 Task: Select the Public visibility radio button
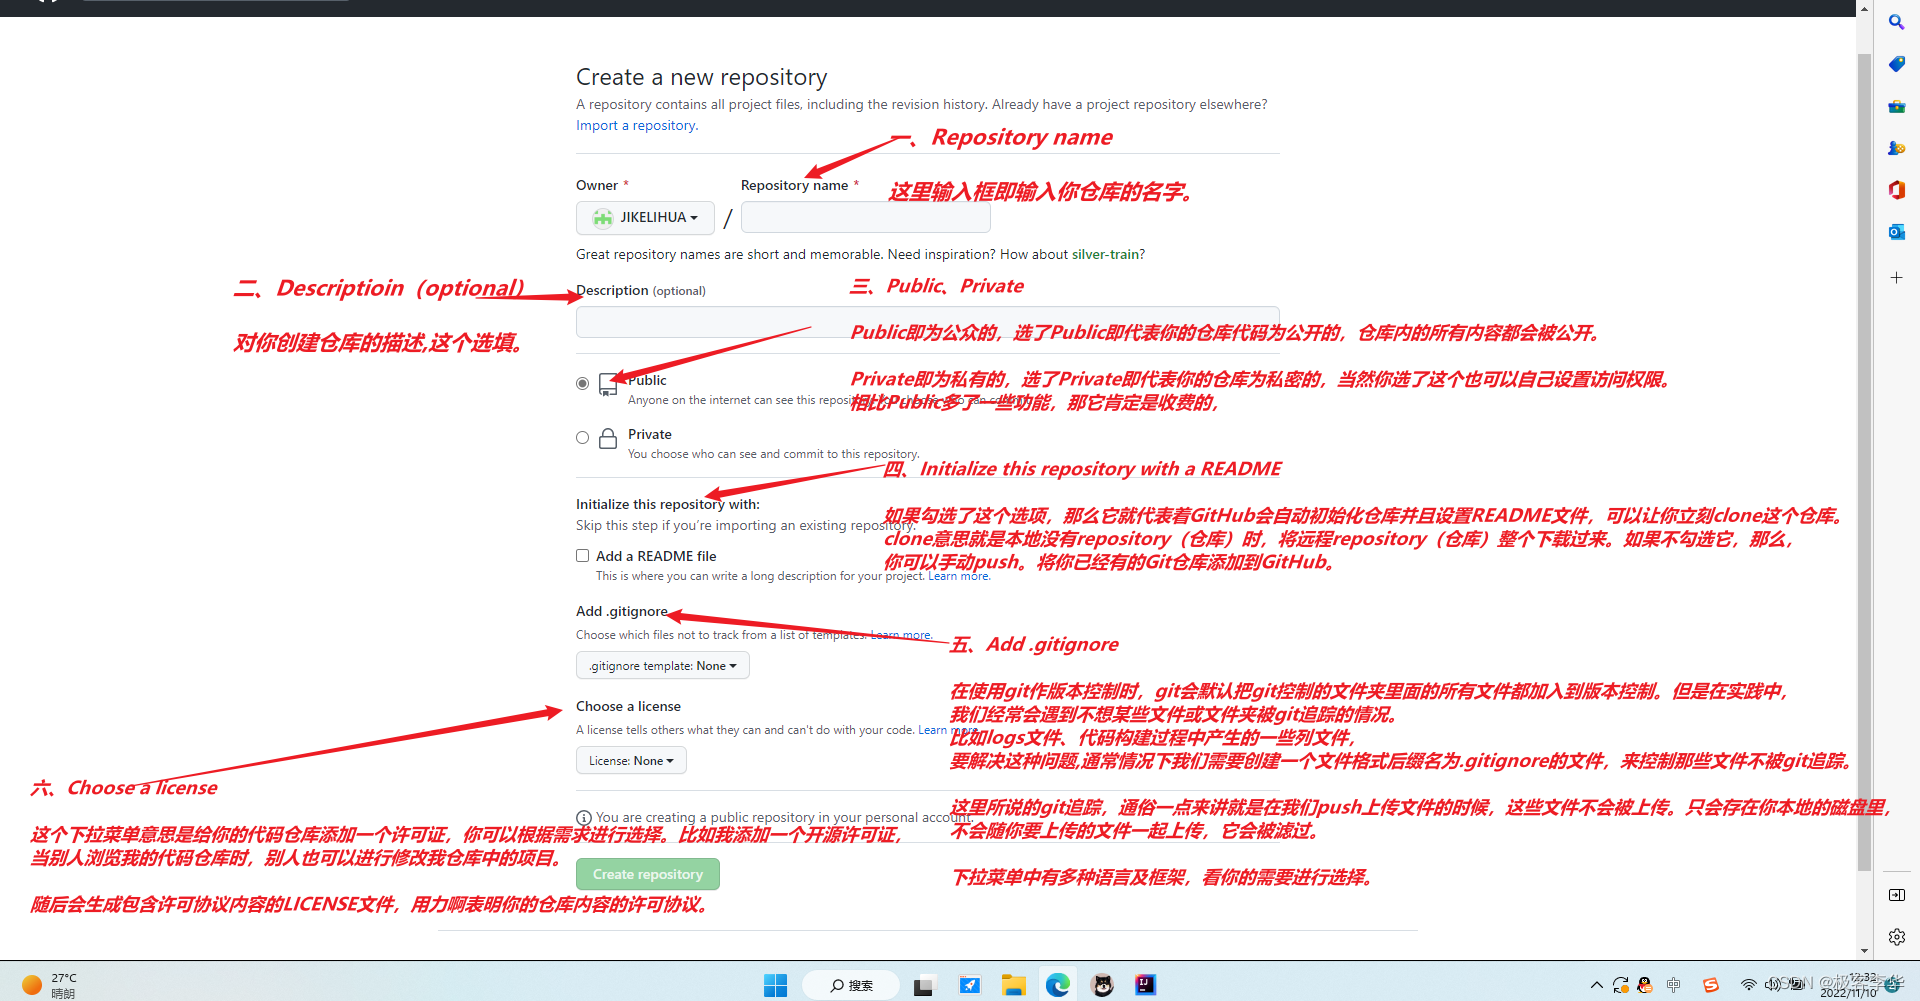582,383
